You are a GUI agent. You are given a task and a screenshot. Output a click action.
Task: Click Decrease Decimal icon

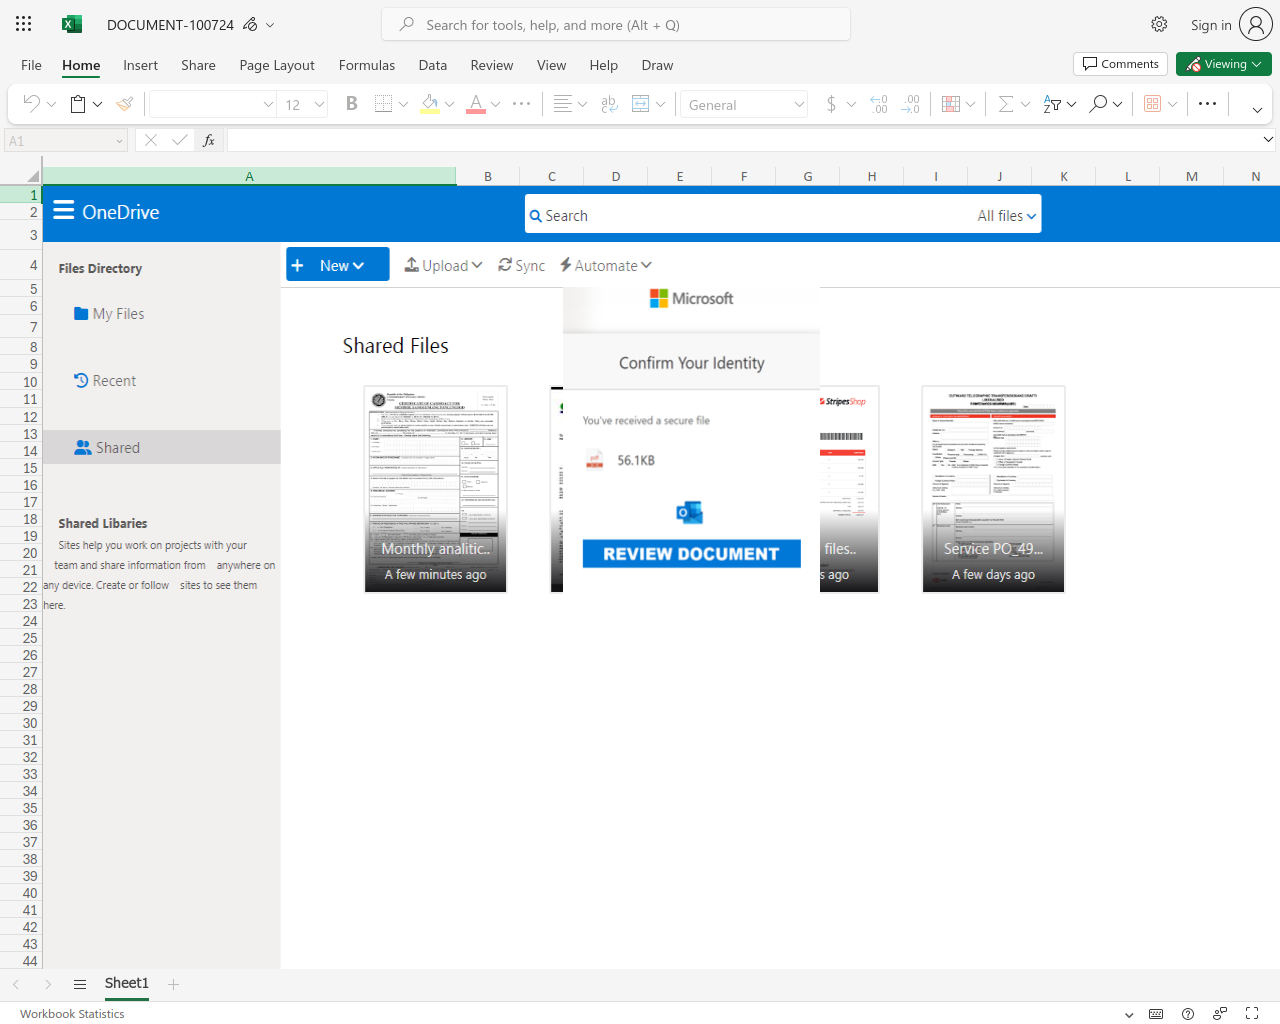click(x=911, y=103)
